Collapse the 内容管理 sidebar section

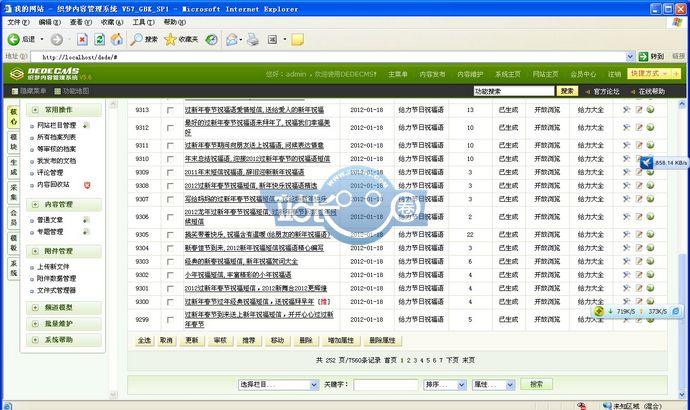click(64, 205)
